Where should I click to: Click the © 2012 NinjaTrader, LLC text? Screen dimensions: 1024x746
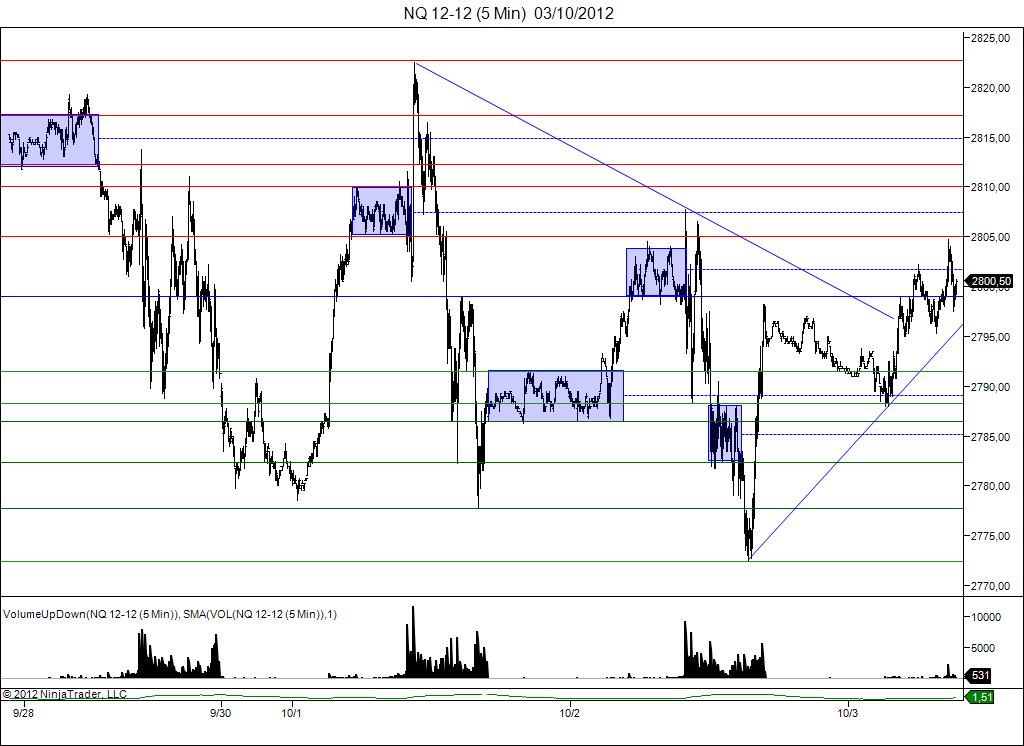(65, 694)
